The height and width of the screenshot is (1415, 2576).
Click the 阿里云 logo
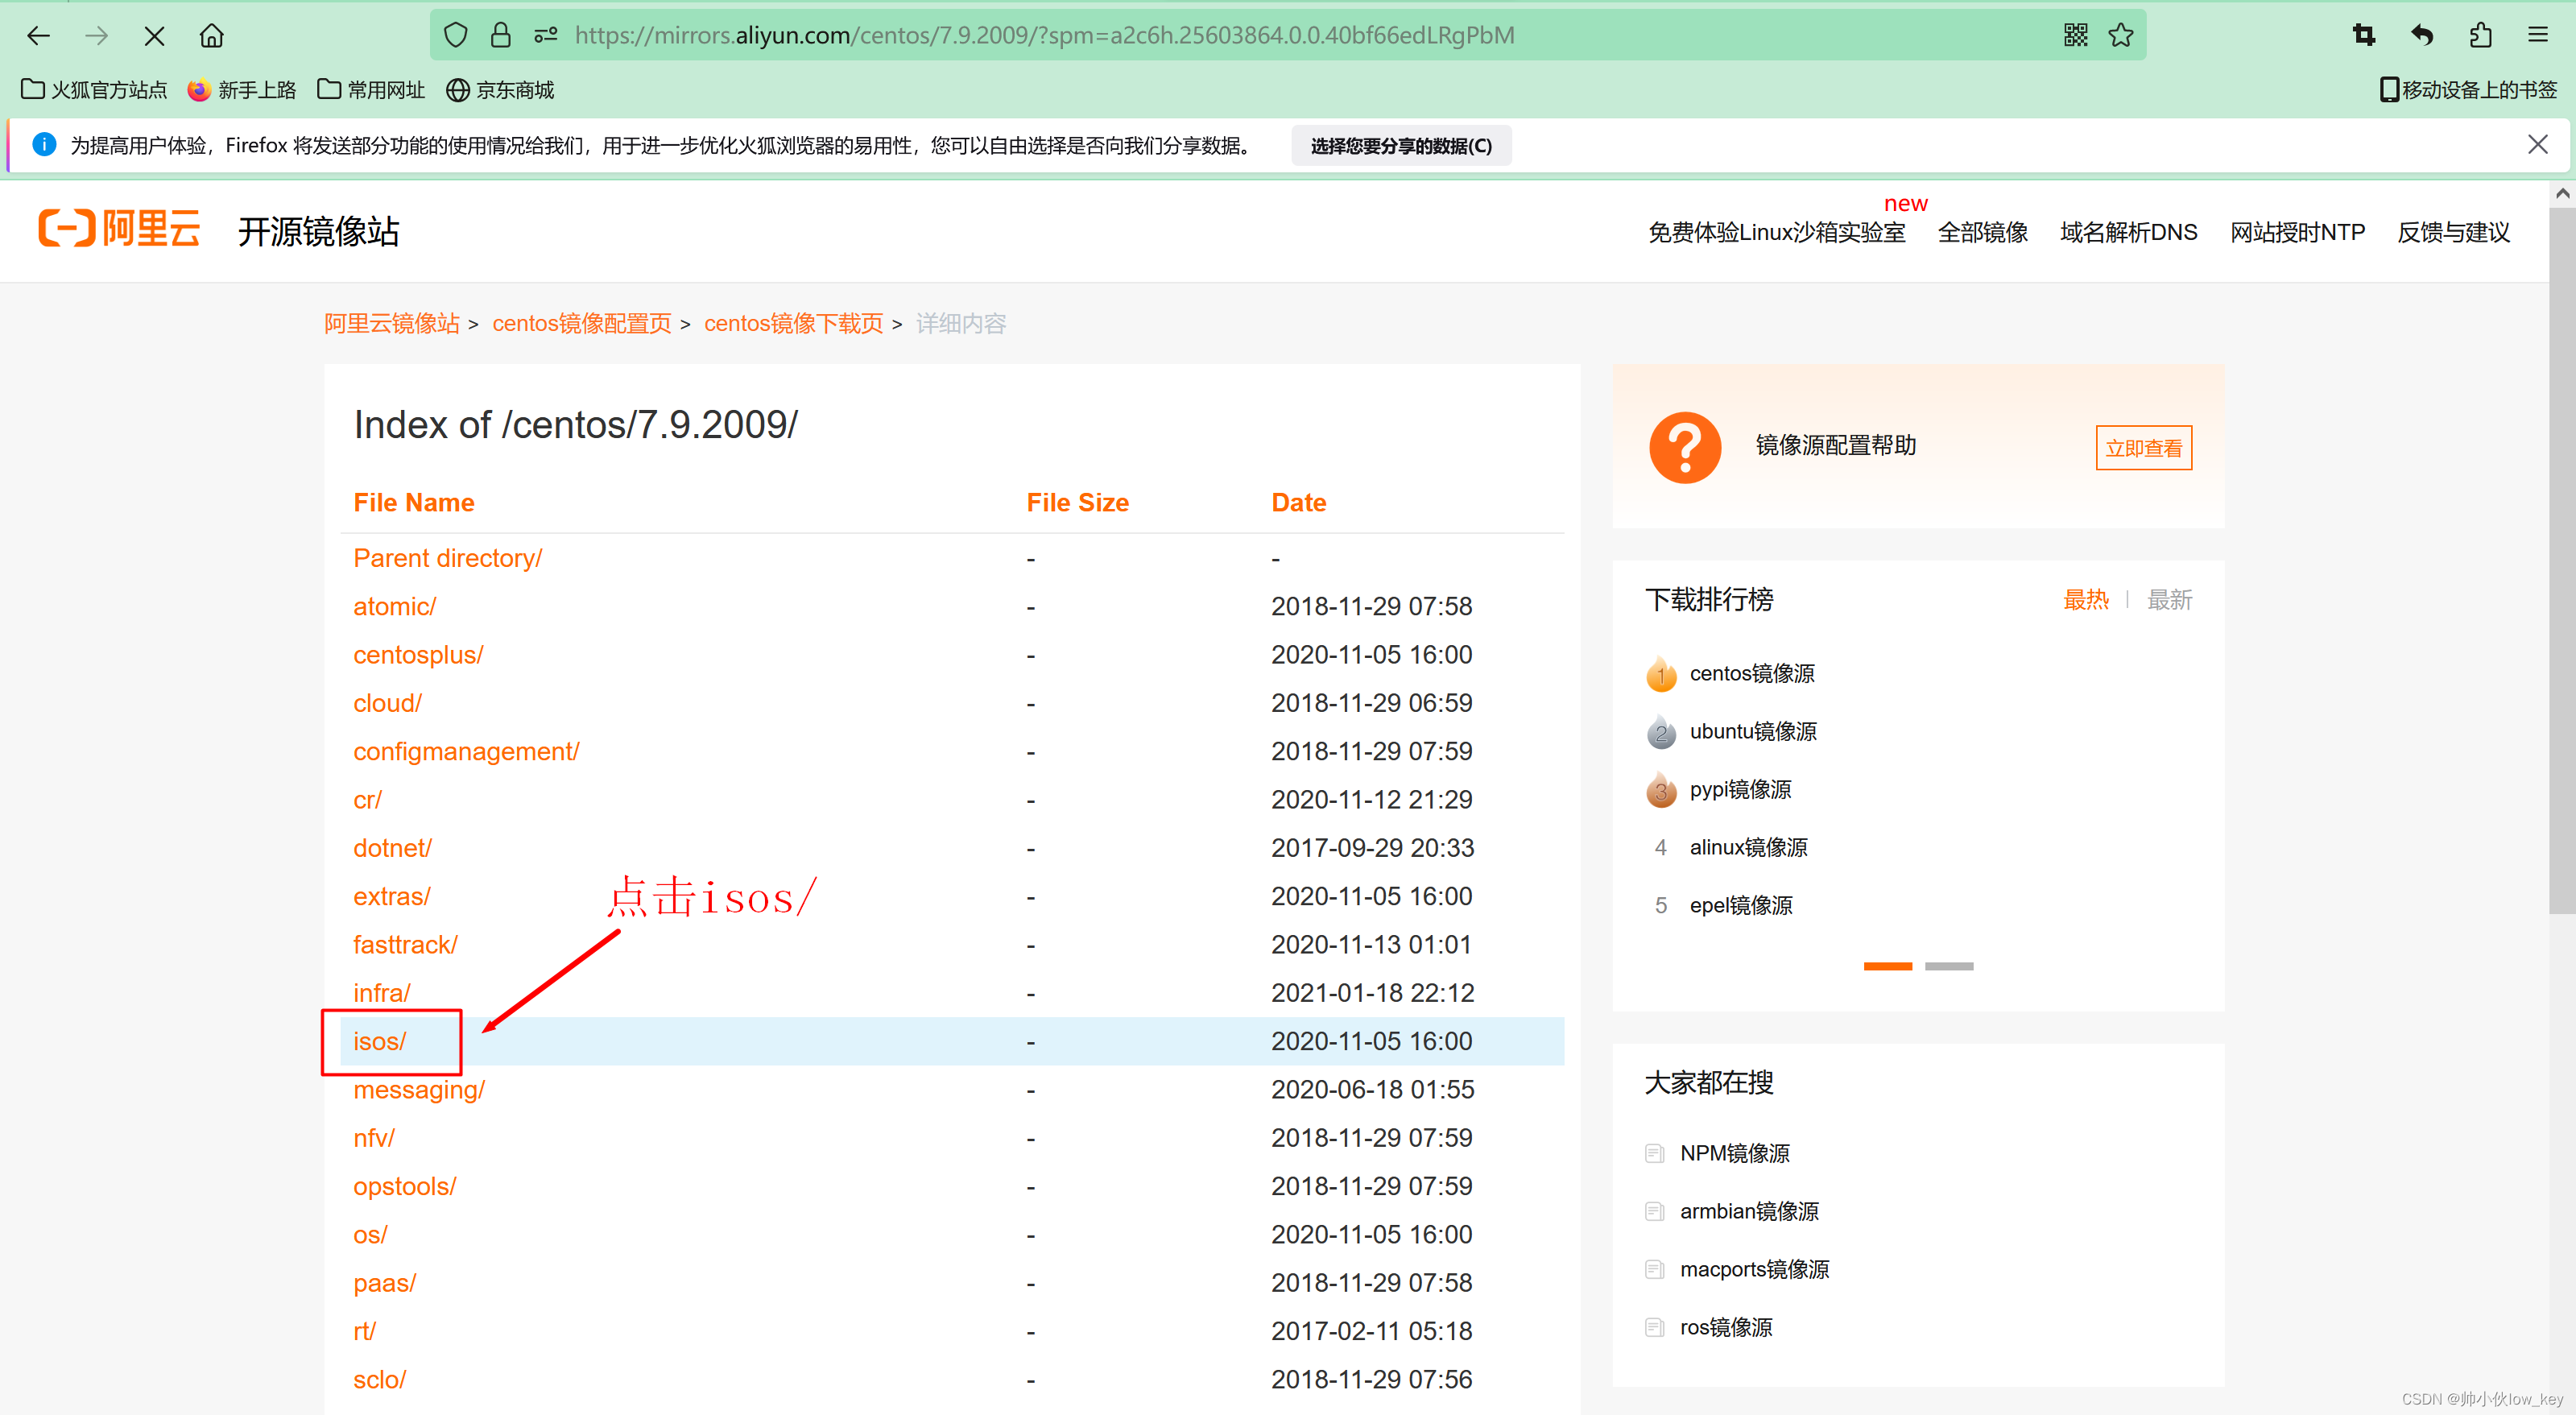(119, 229)
